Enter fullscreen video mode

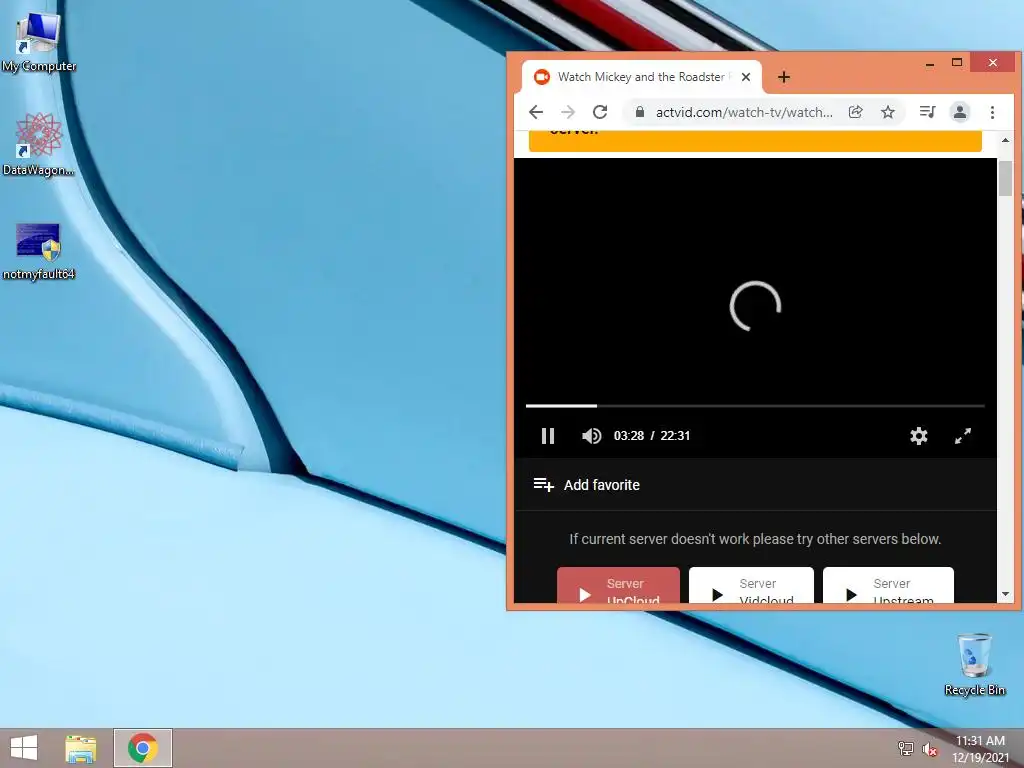(963, 436)
